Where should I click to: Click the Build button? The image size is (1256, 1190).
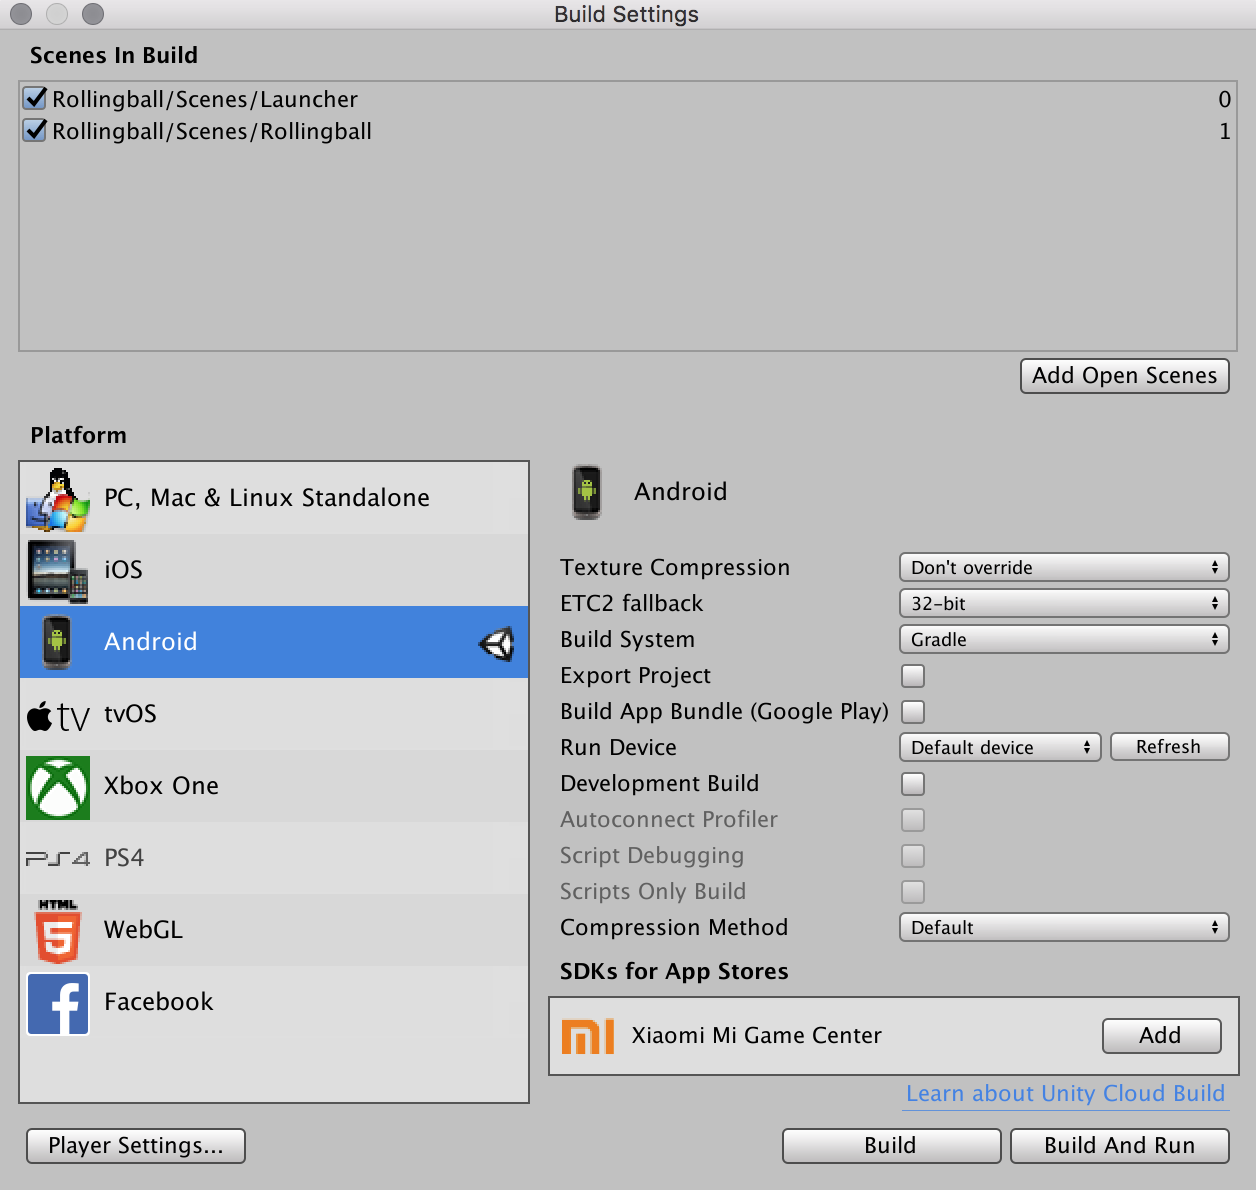pyautogui.click(x=891, y=1146)
